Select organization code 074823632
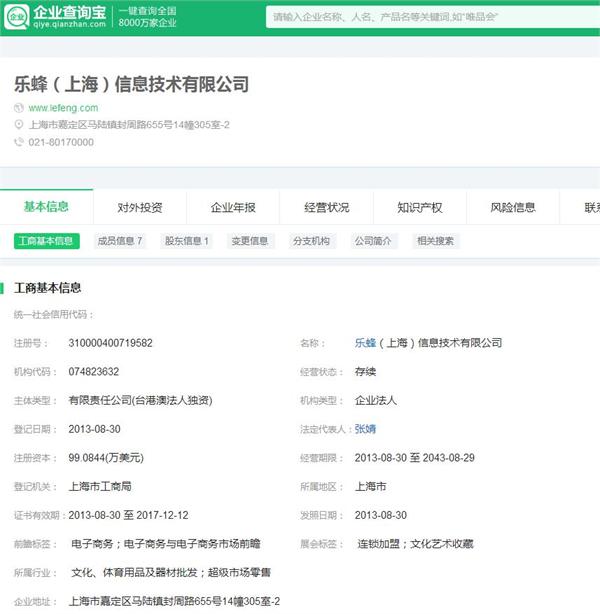The width and height of the screenshot is (600, 614). click(x=94, y=372)
